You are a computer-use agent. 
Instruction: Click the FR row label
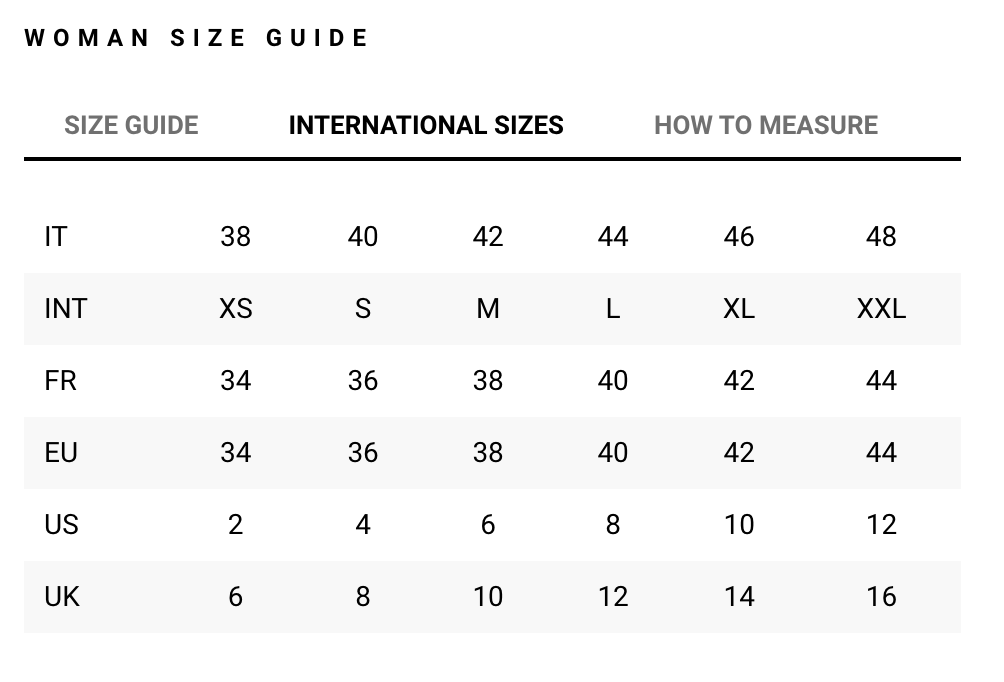tap(60, 381)
